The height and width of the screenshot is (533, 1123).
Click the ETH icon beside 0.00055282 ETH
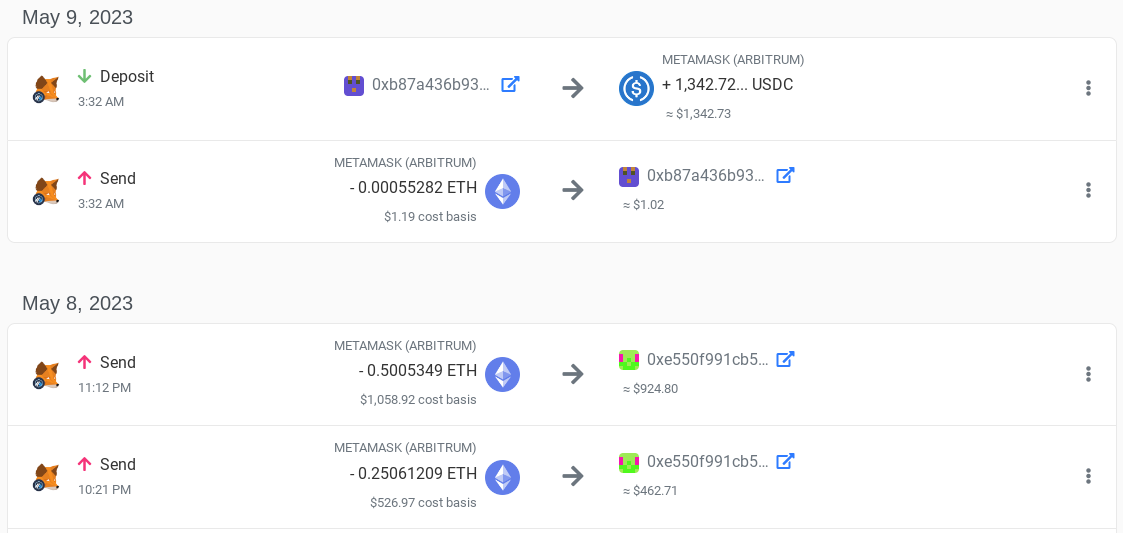coord(503,191)
